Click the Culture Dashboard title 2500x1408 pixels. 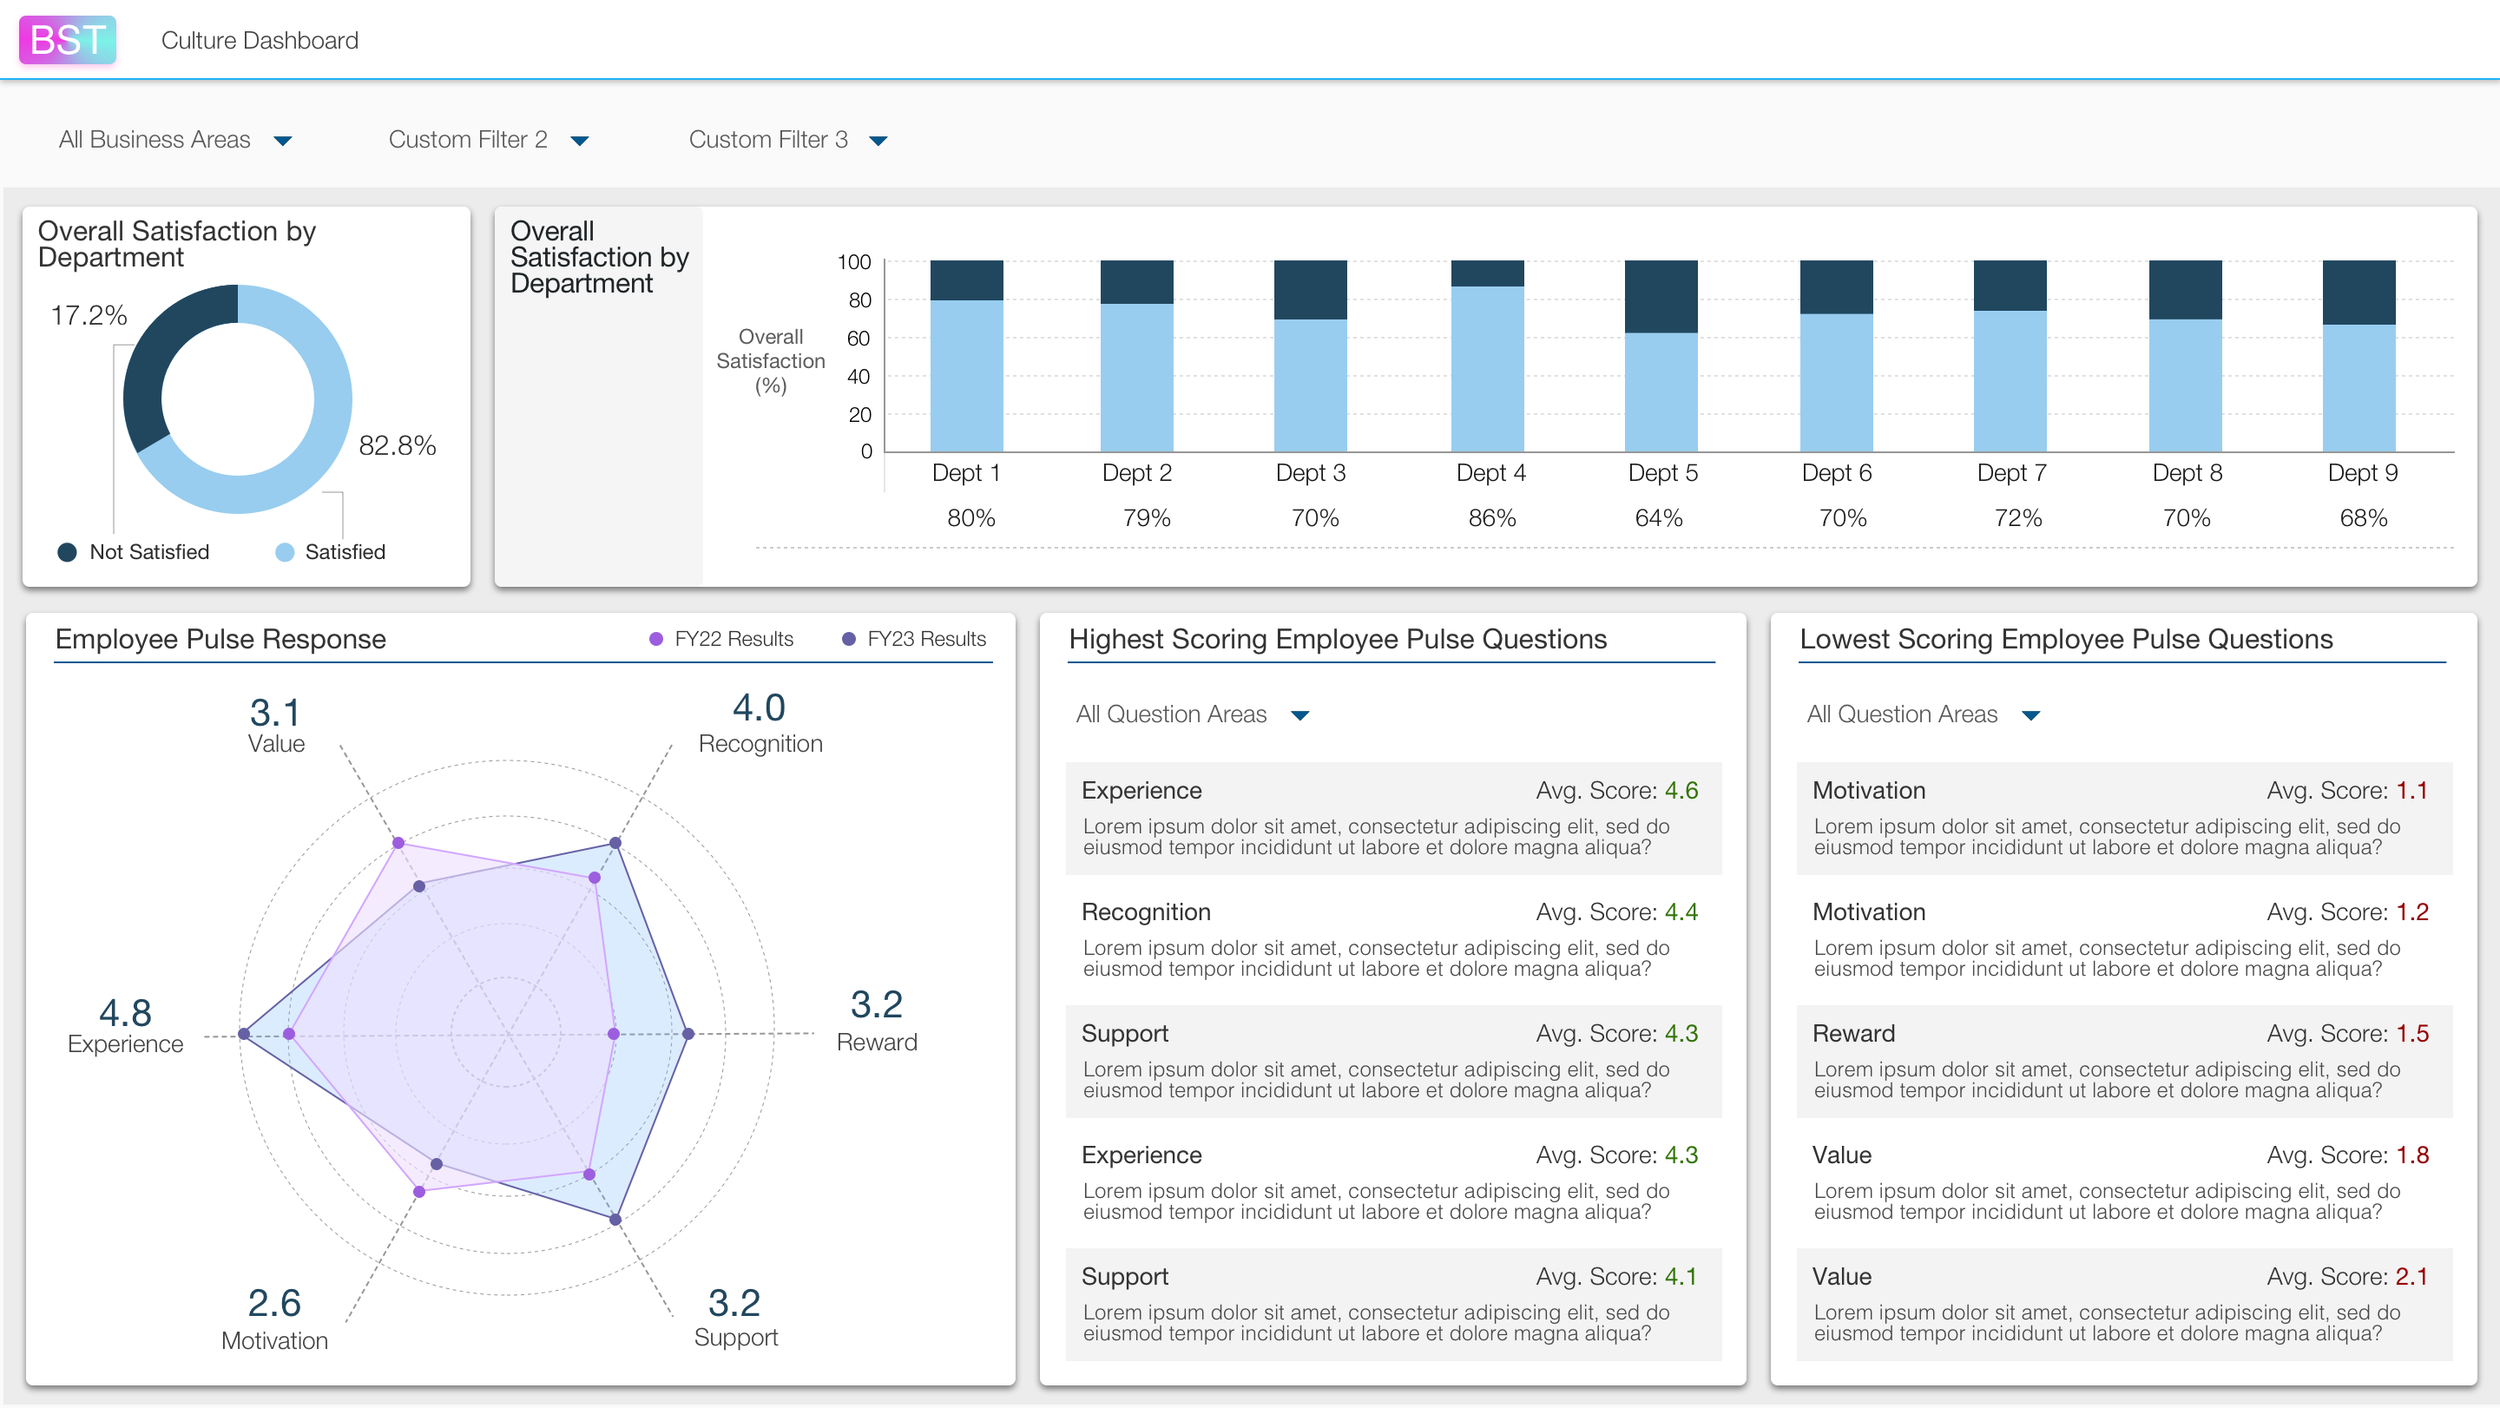point(260,40)
